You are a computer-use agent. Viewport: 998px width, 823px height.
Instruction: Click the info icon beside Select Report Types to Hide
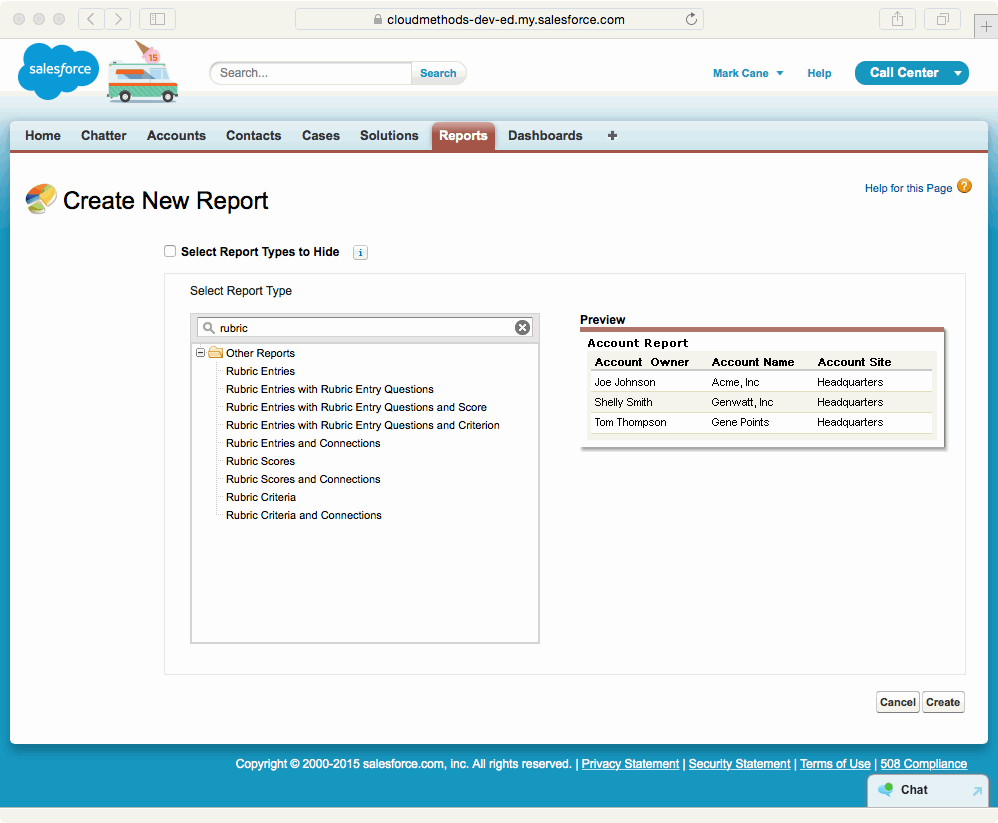(360, 253)
